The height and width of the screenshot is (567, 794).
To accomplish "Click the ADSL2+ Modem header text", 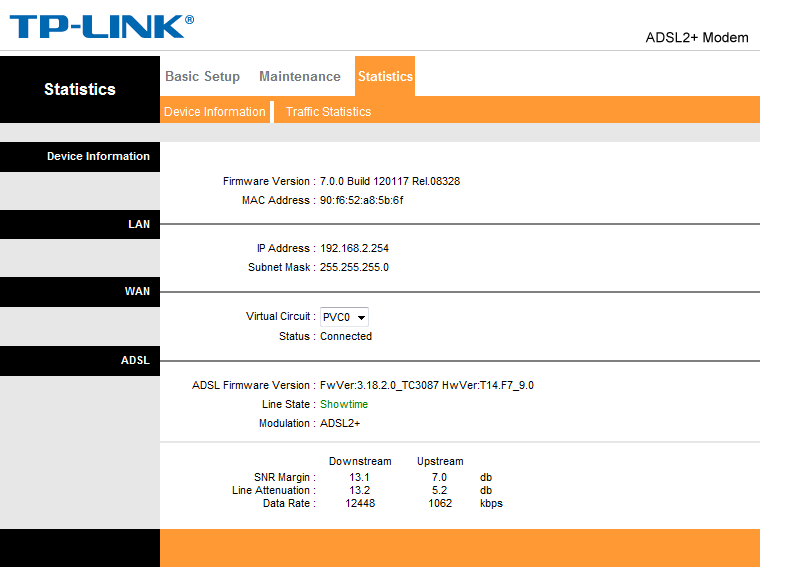I will point(697,38).
